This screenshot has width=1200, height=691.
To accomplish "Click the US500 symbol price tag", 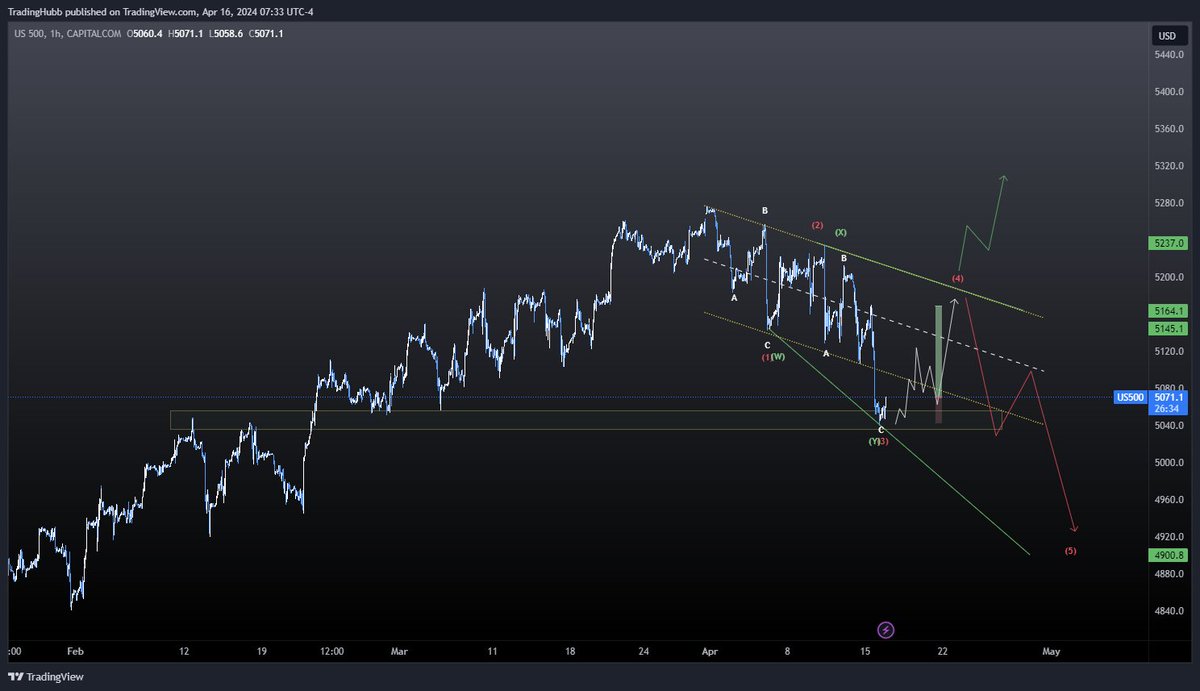I will click(1130, 397).
